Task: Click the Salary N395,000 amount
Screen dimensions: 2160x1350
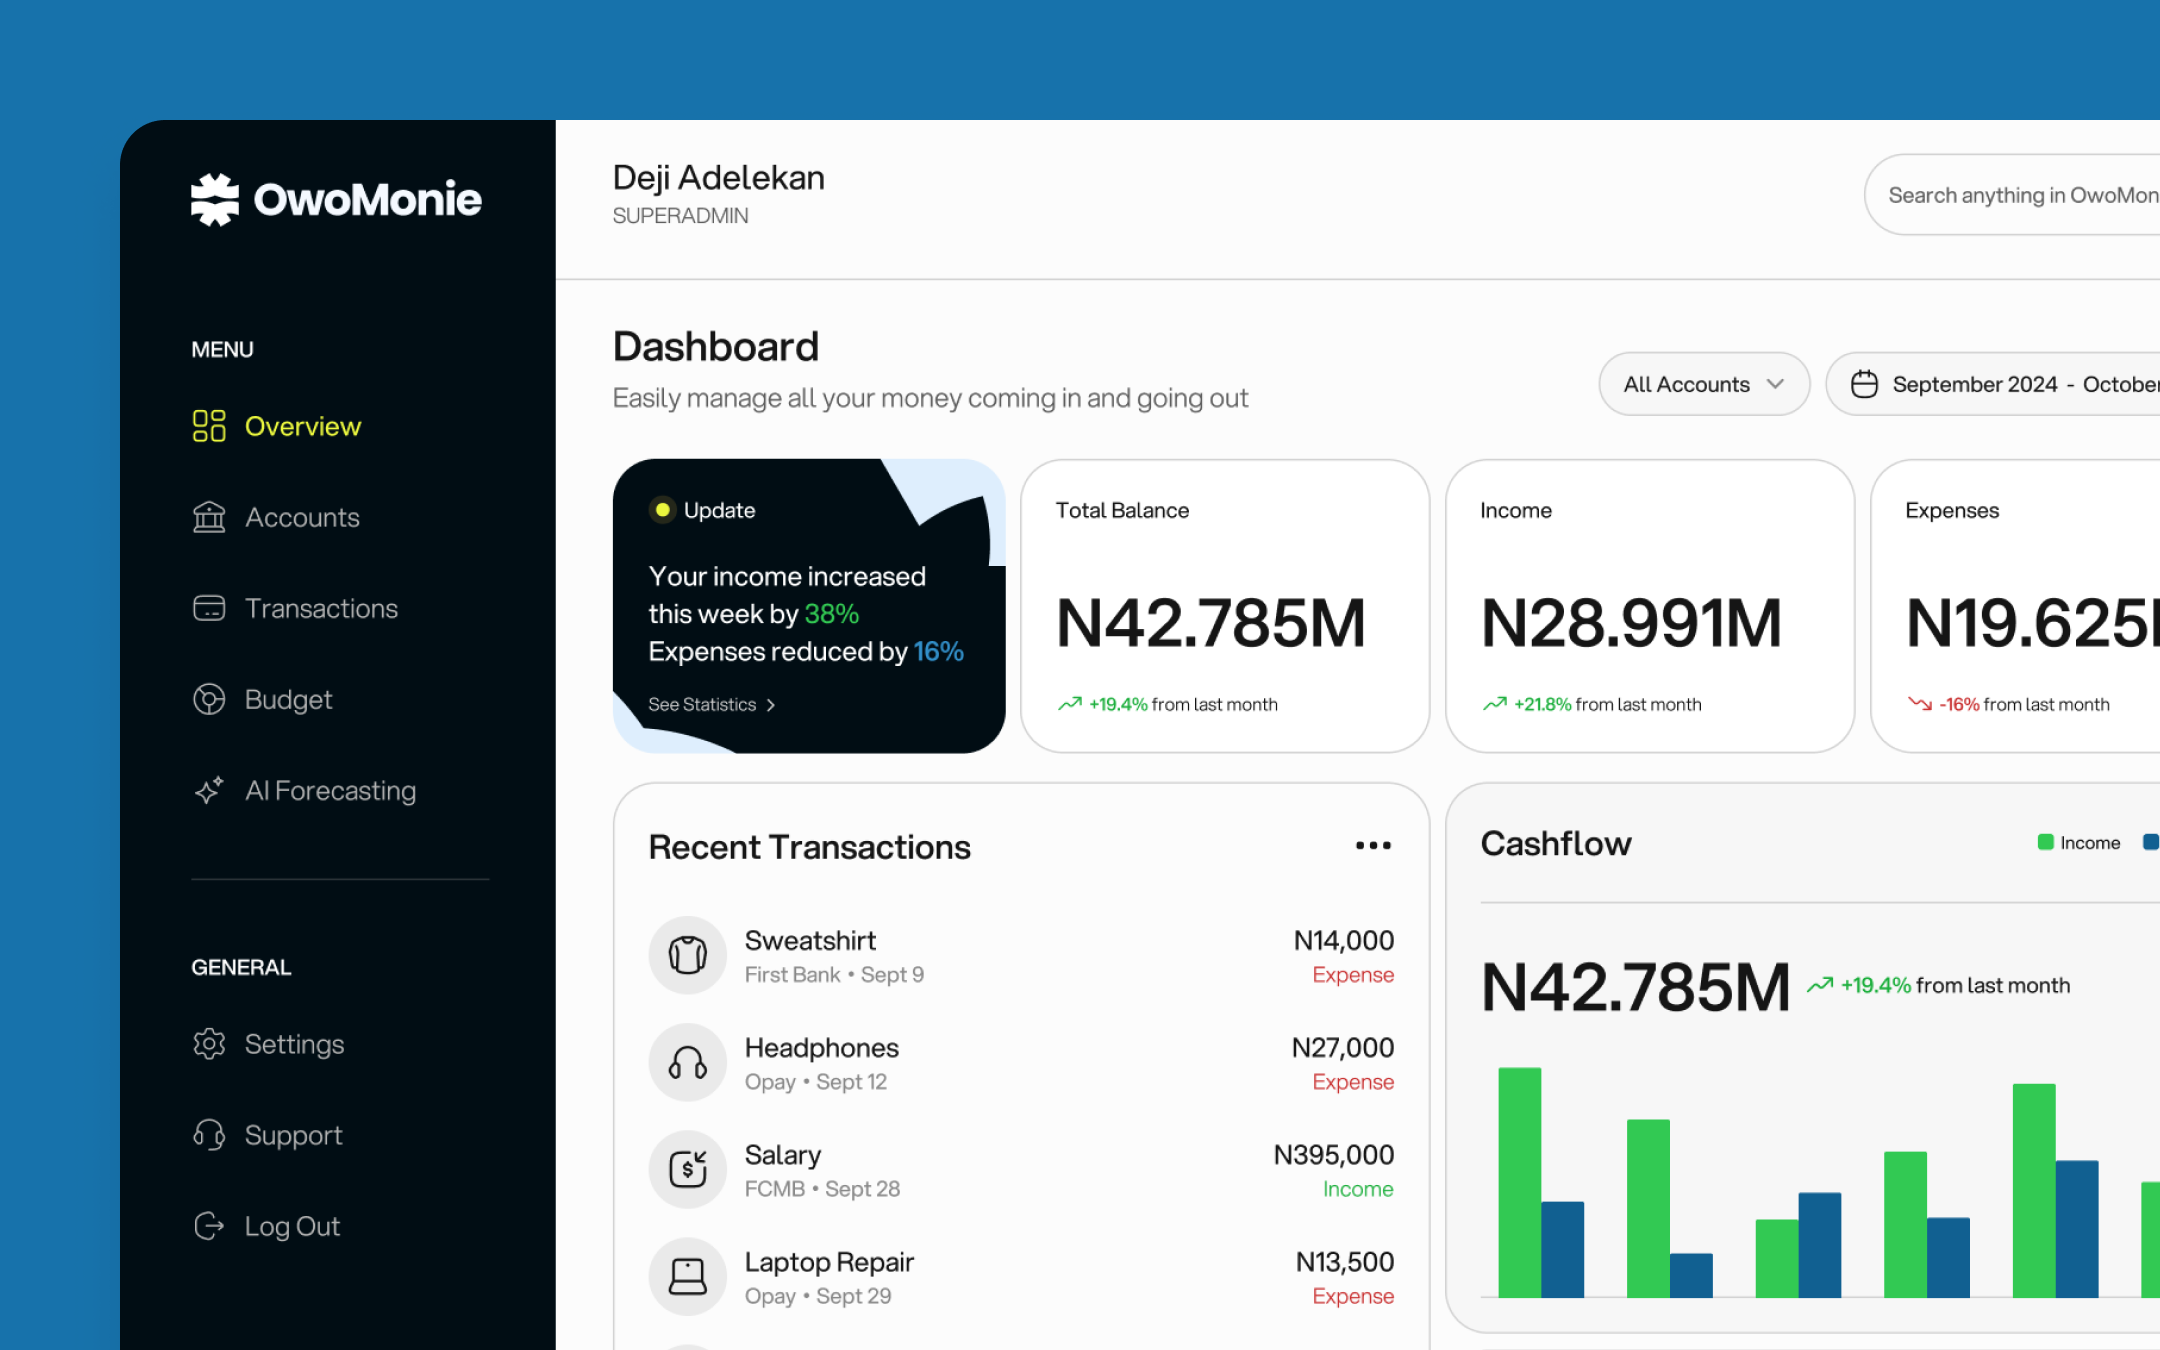Action: (1333, 1155)
